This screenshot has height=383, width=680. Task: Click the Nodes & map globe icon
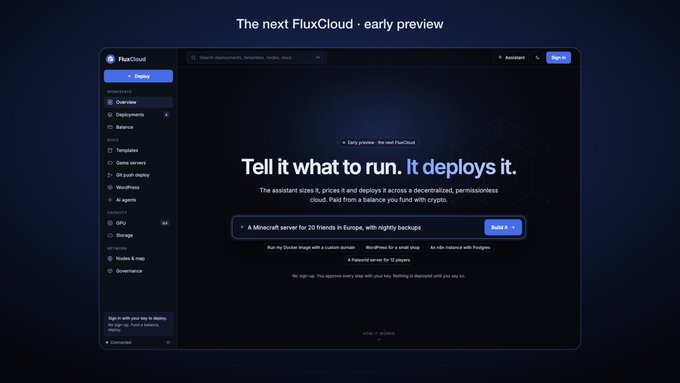point(110,259)
